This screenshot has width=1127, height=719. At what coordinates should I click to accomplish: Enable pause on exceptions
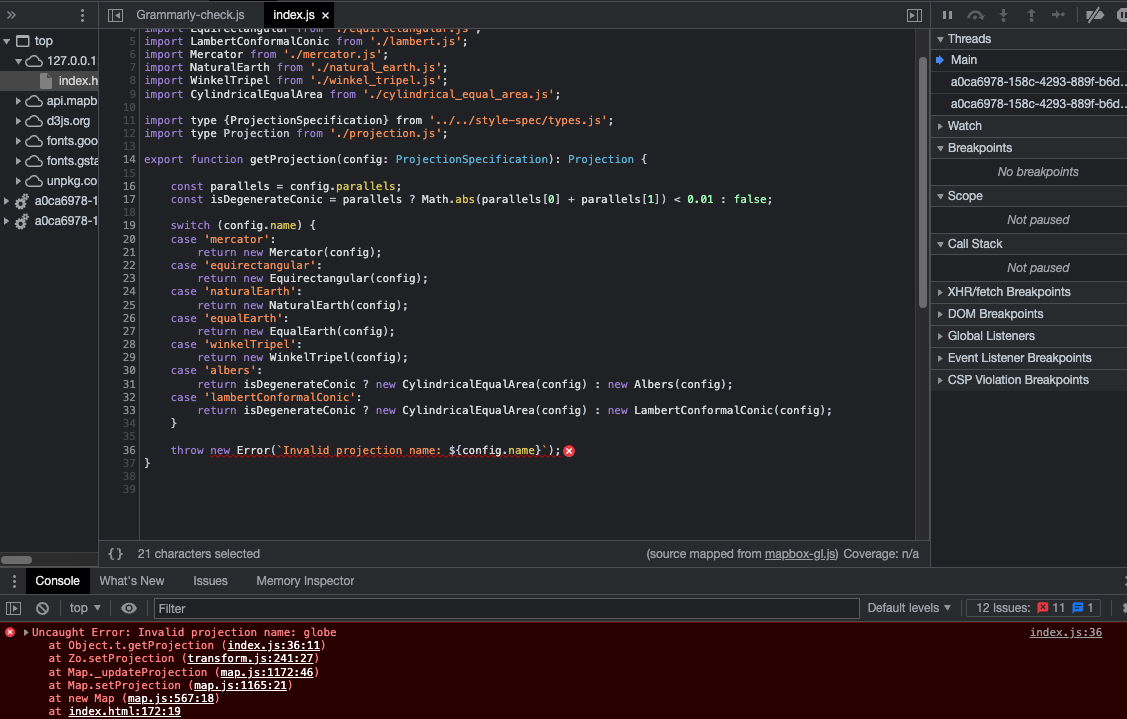(1121, 15)
